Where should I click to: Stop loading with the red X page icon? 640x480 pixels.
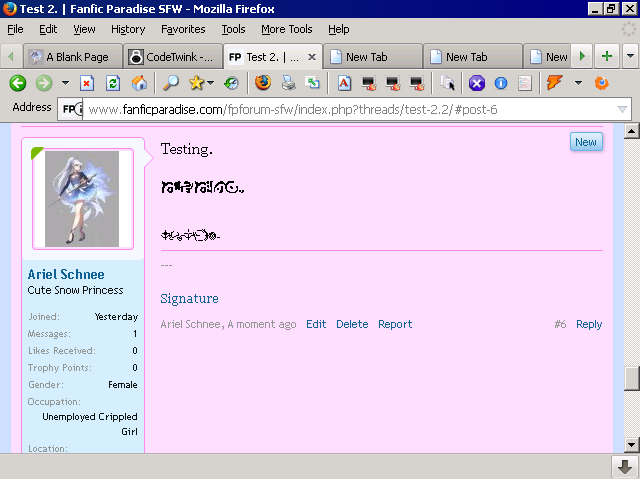87,83
